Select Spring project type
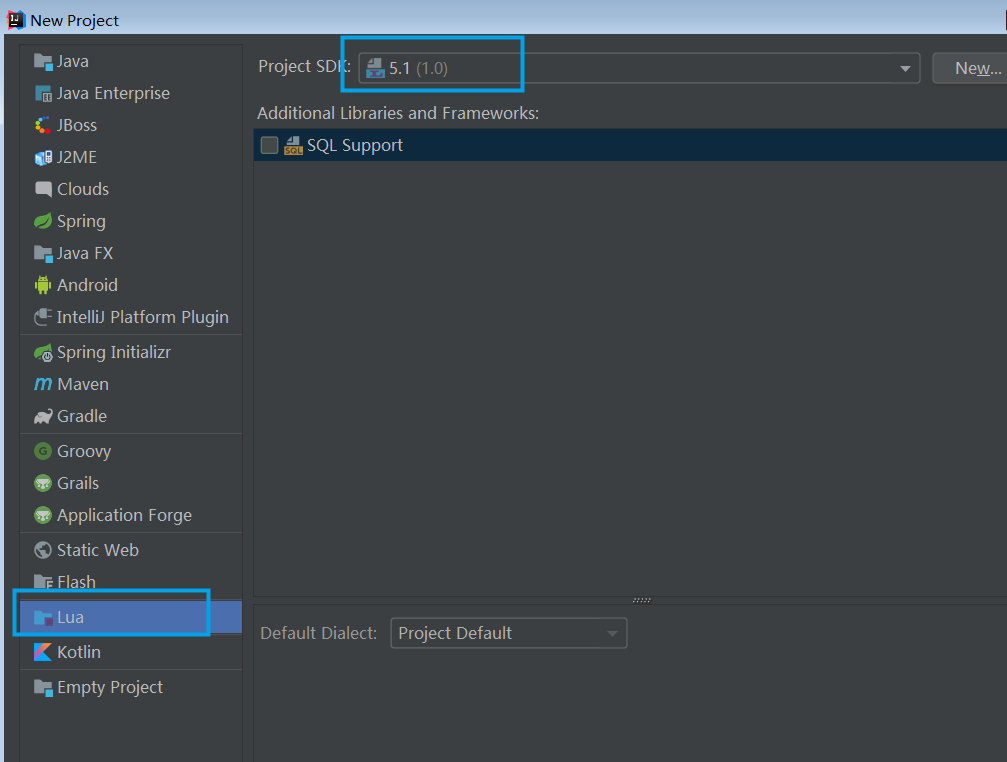The width and height of the screenshot is (1007, 762). [131, 221]
